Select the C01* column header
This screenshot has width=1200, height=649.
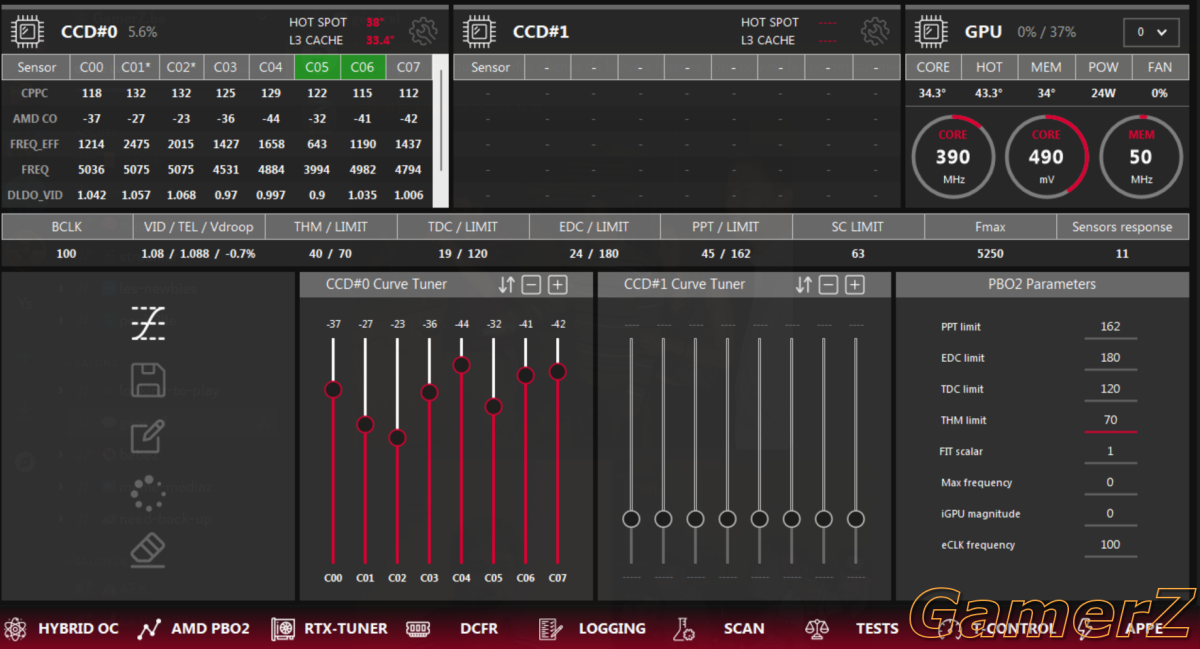136,67
